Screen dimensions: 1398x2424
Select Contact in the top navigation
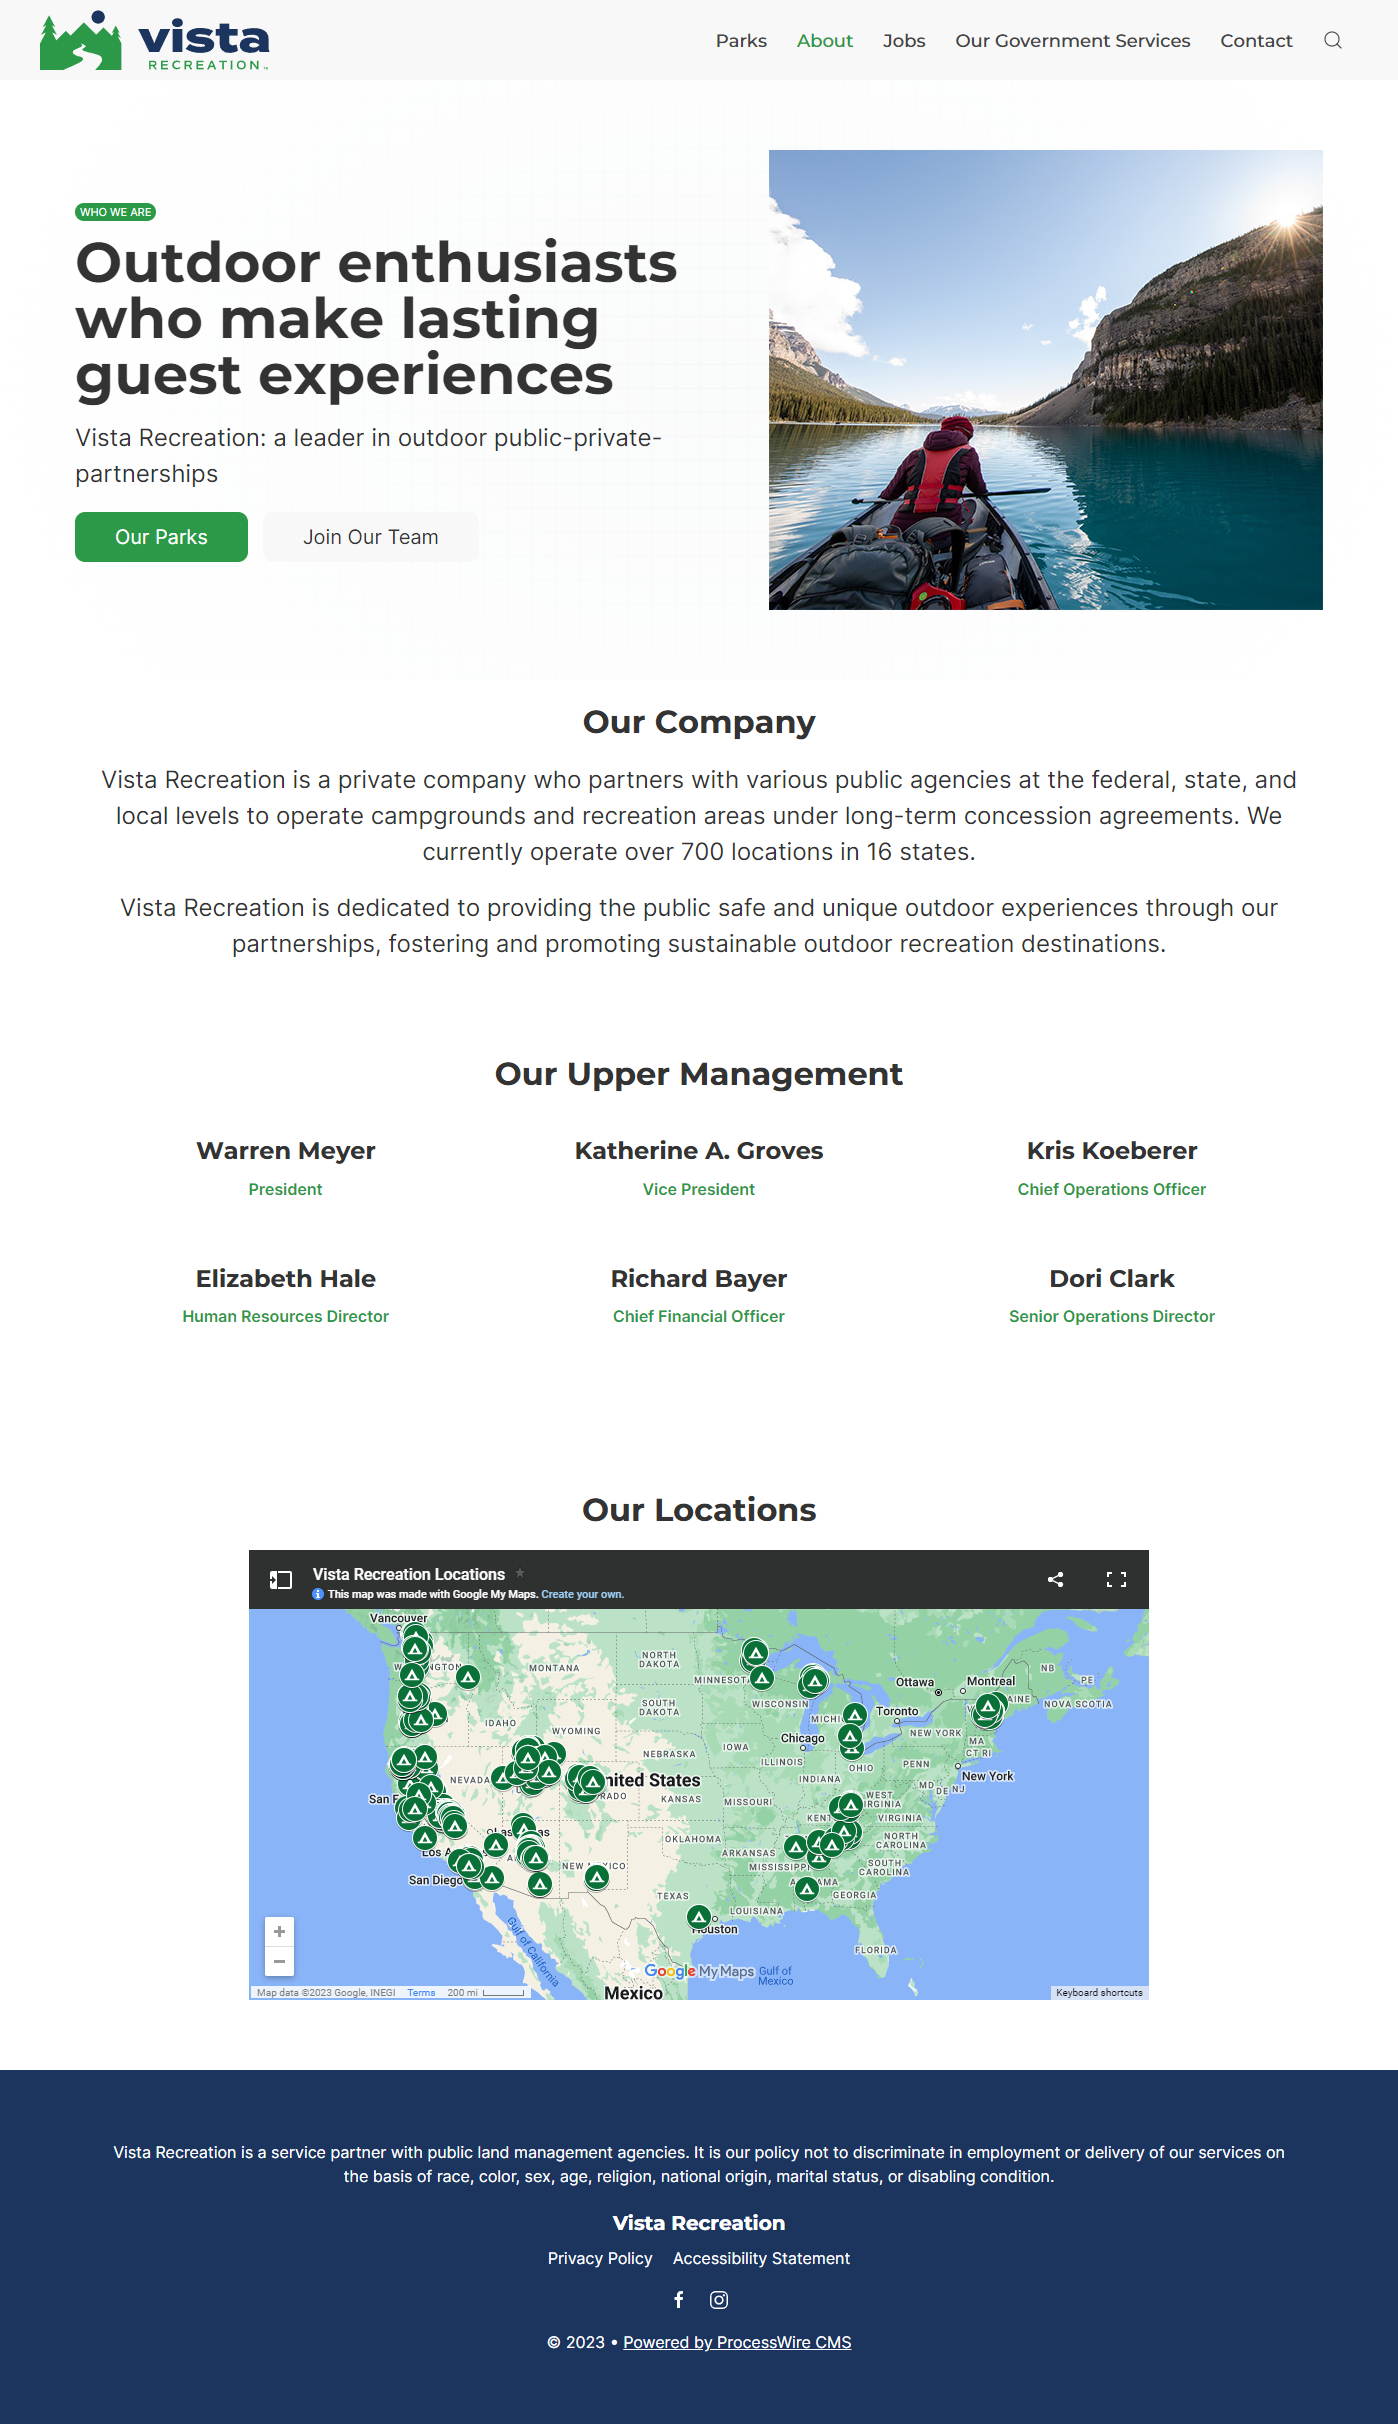[1256, 40]
